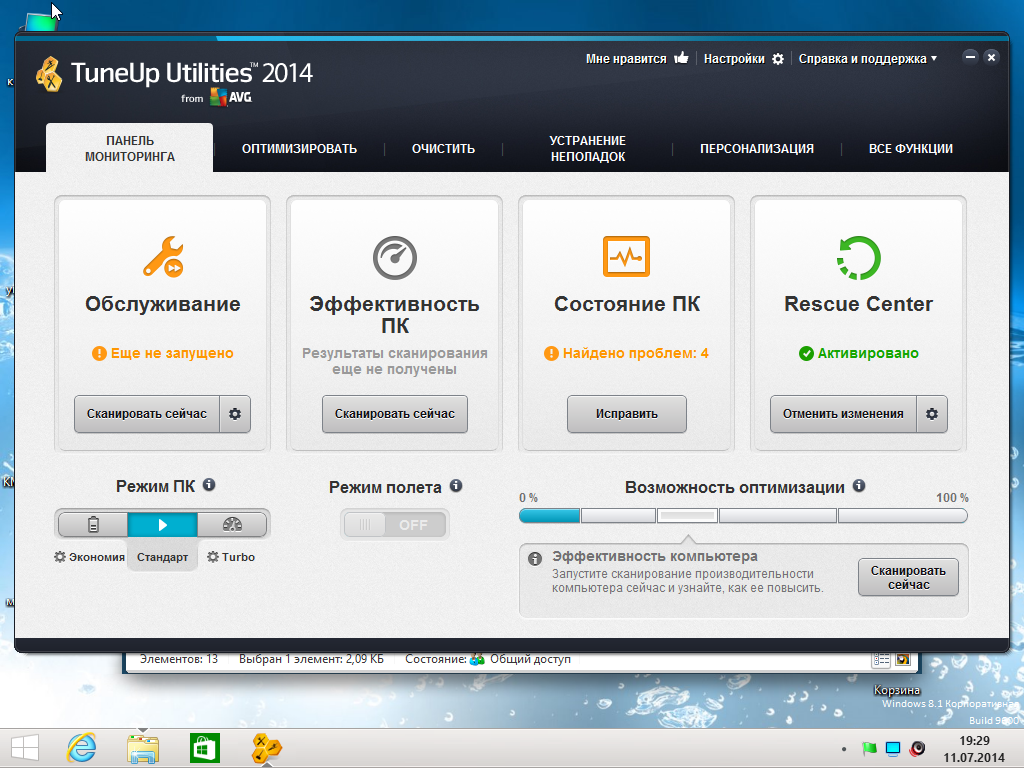This screenshot has height=768, width=1024.
Task: Open Windows Store from taskbar
Action: [x=204, y=748]
